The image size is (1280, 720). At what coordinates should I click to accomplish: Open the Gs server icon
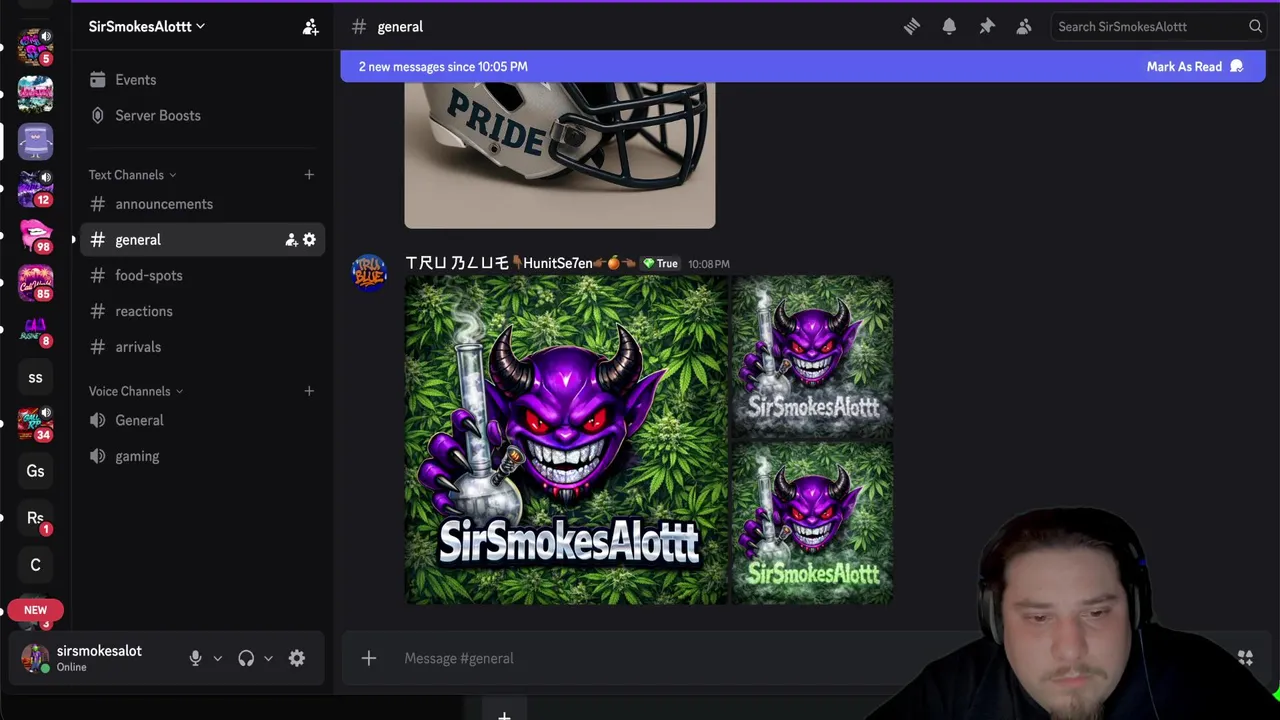(35, 471)
